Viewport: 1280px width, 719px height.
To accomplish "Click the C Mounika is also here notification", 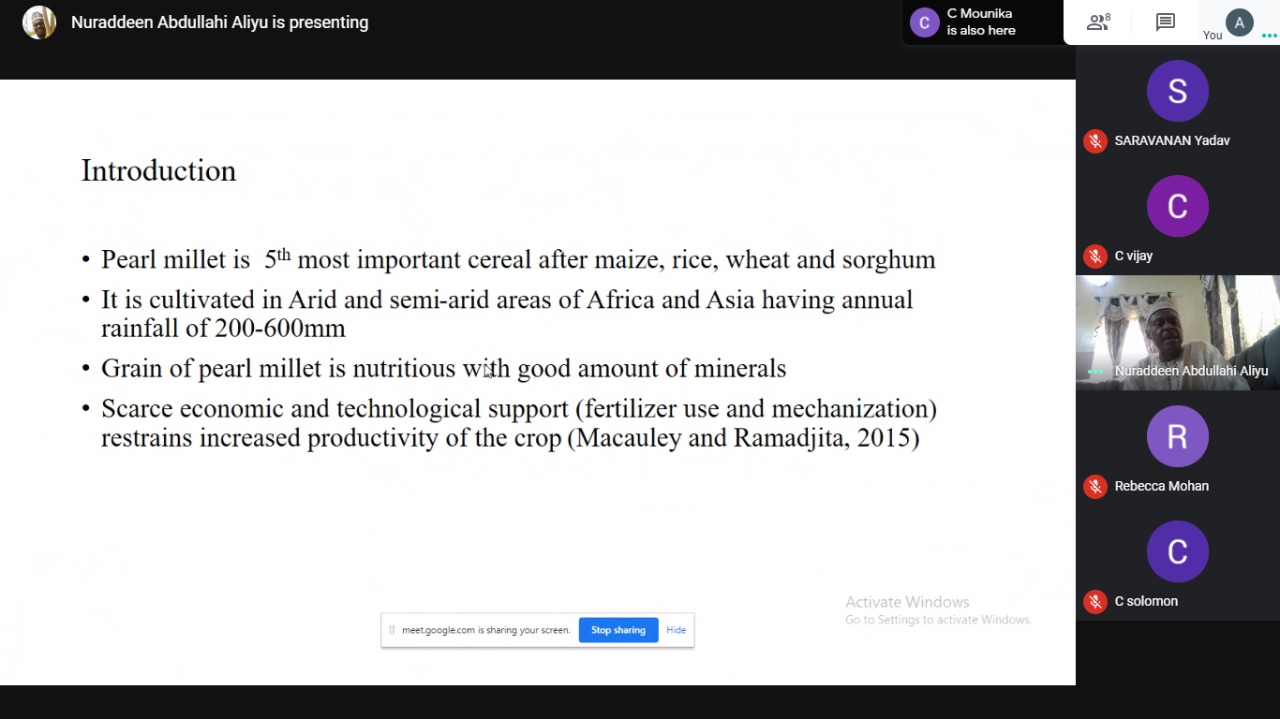I will pos(983,22).
